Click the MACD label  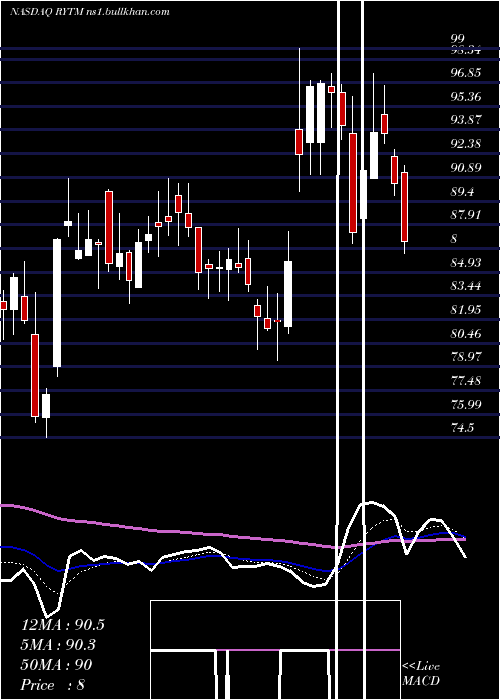421,681
